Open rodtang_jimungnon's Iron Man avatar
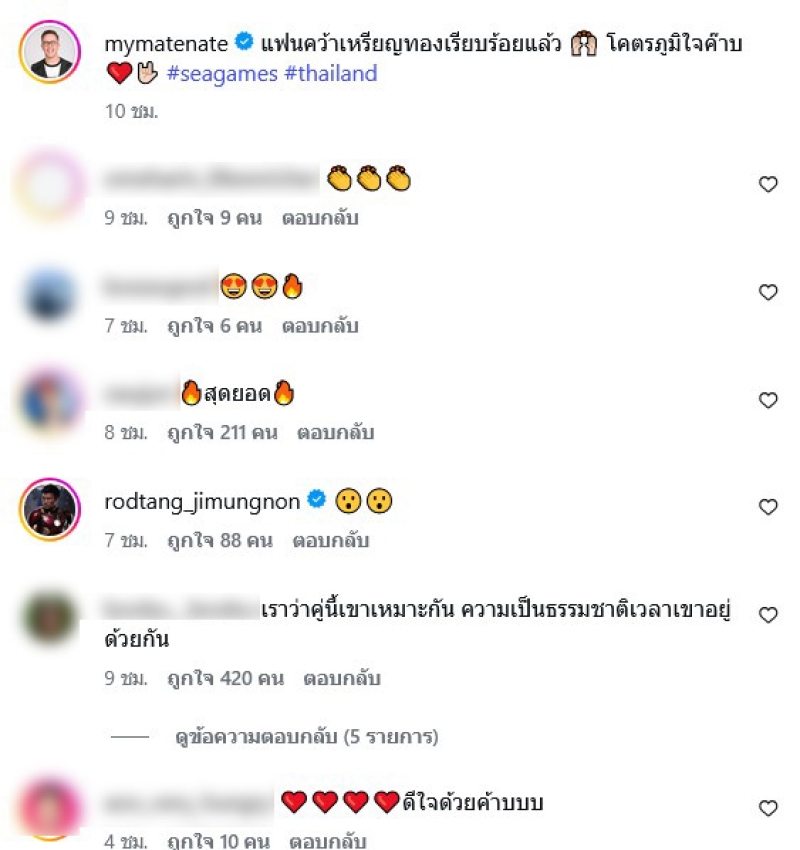 tap(50, 510)
